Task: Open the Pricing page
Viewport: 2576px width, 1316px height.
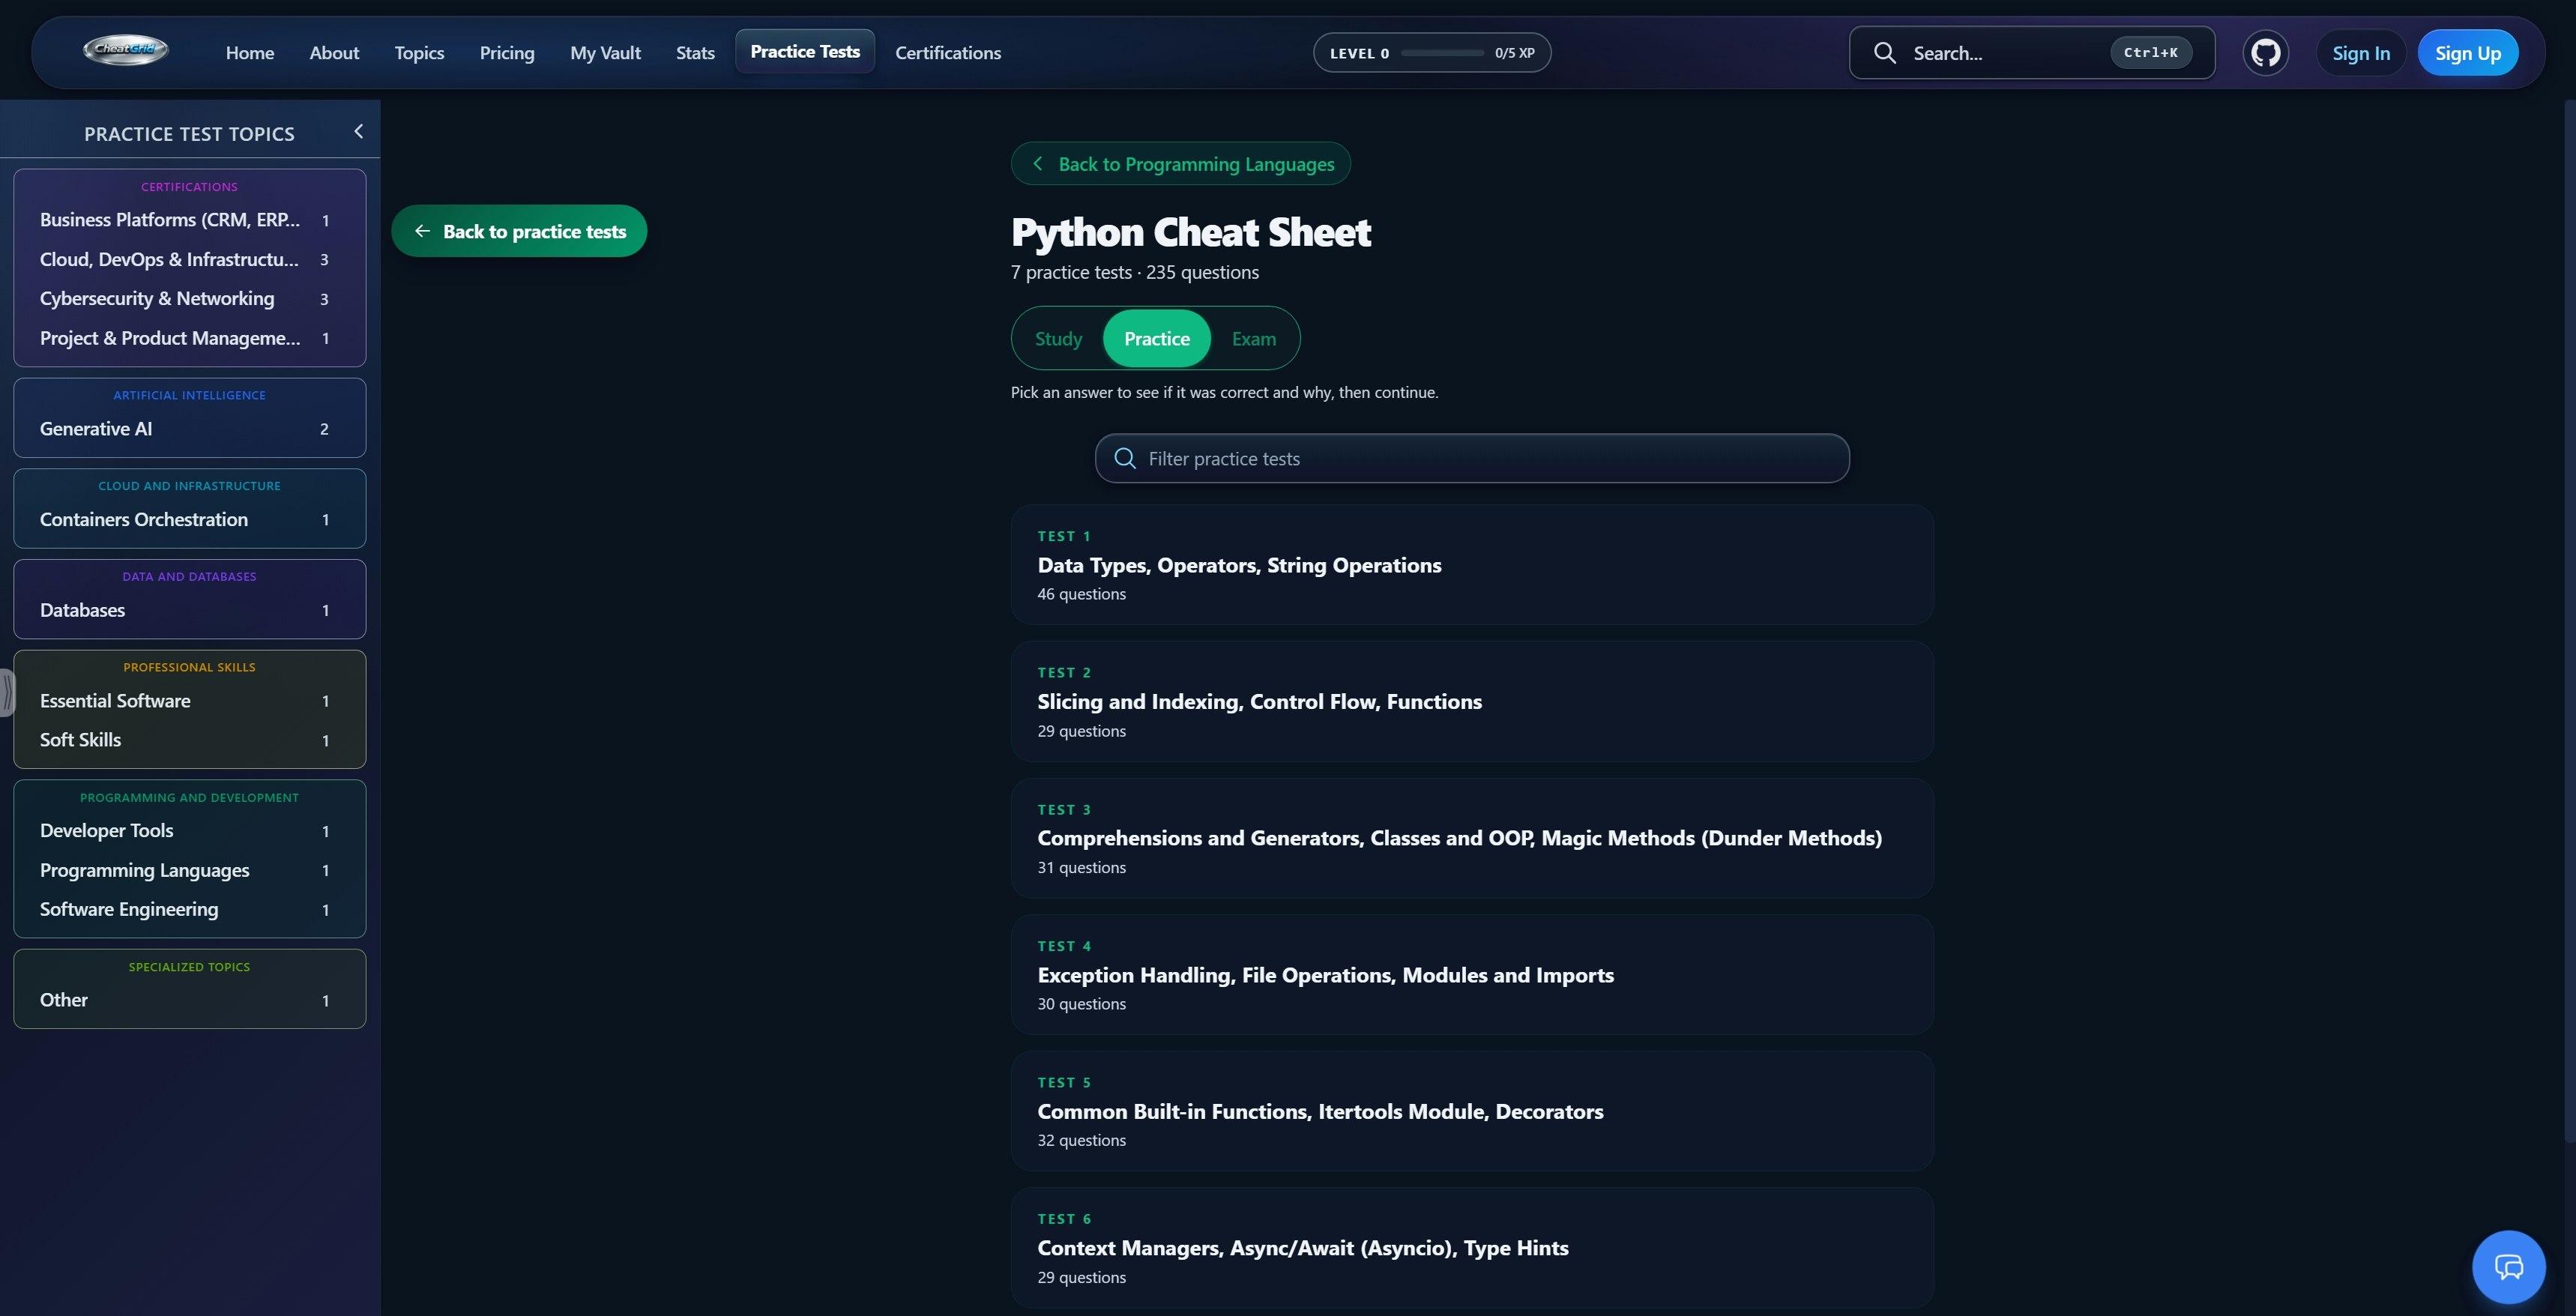Action: point(507,53)
